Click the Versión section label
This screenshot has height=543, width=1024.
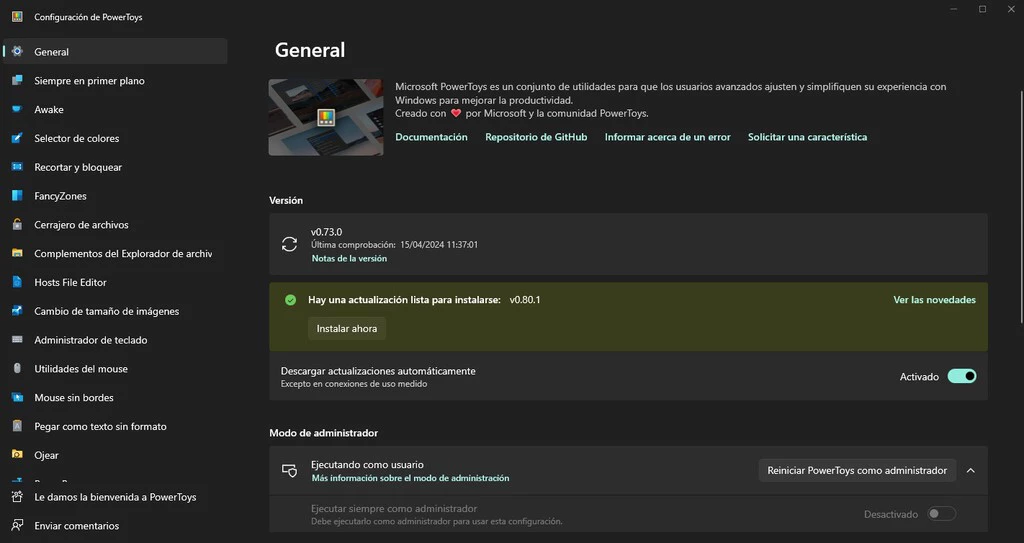point(286,200)
